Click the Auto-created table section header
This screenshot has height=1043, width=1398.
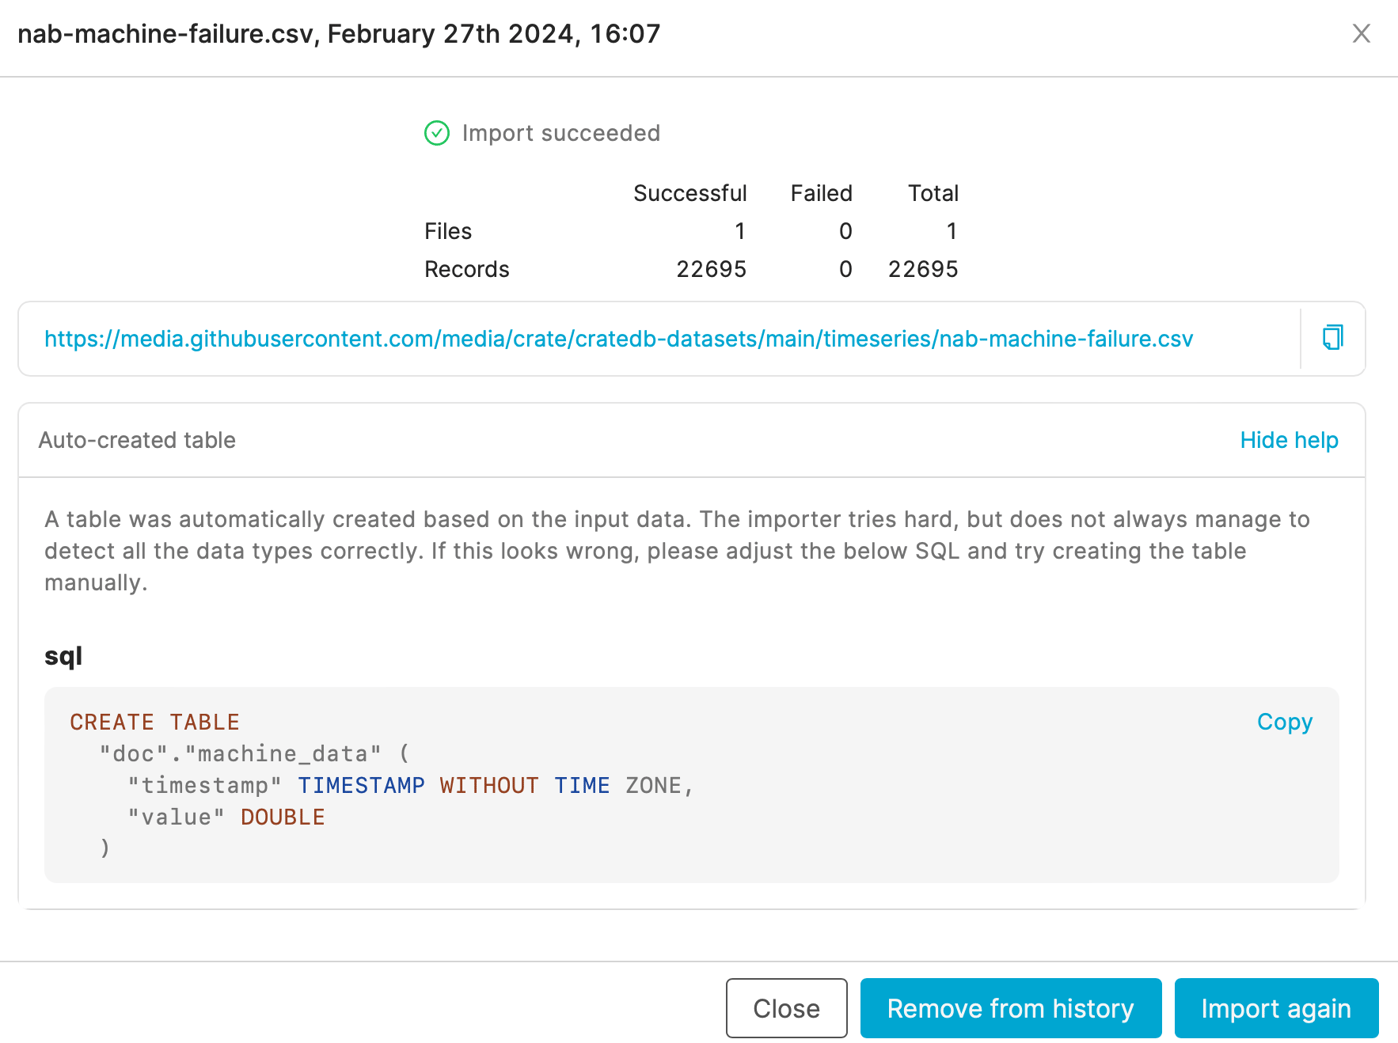pyautogui.click(x=137, y=440)
